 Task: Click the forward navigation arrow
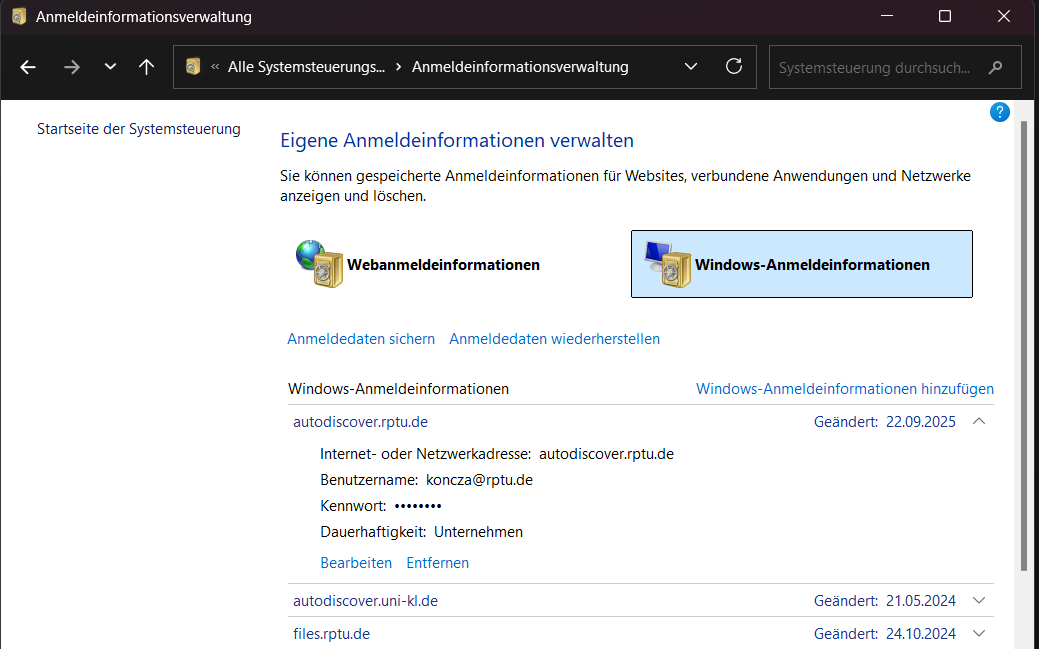(71, 67)
